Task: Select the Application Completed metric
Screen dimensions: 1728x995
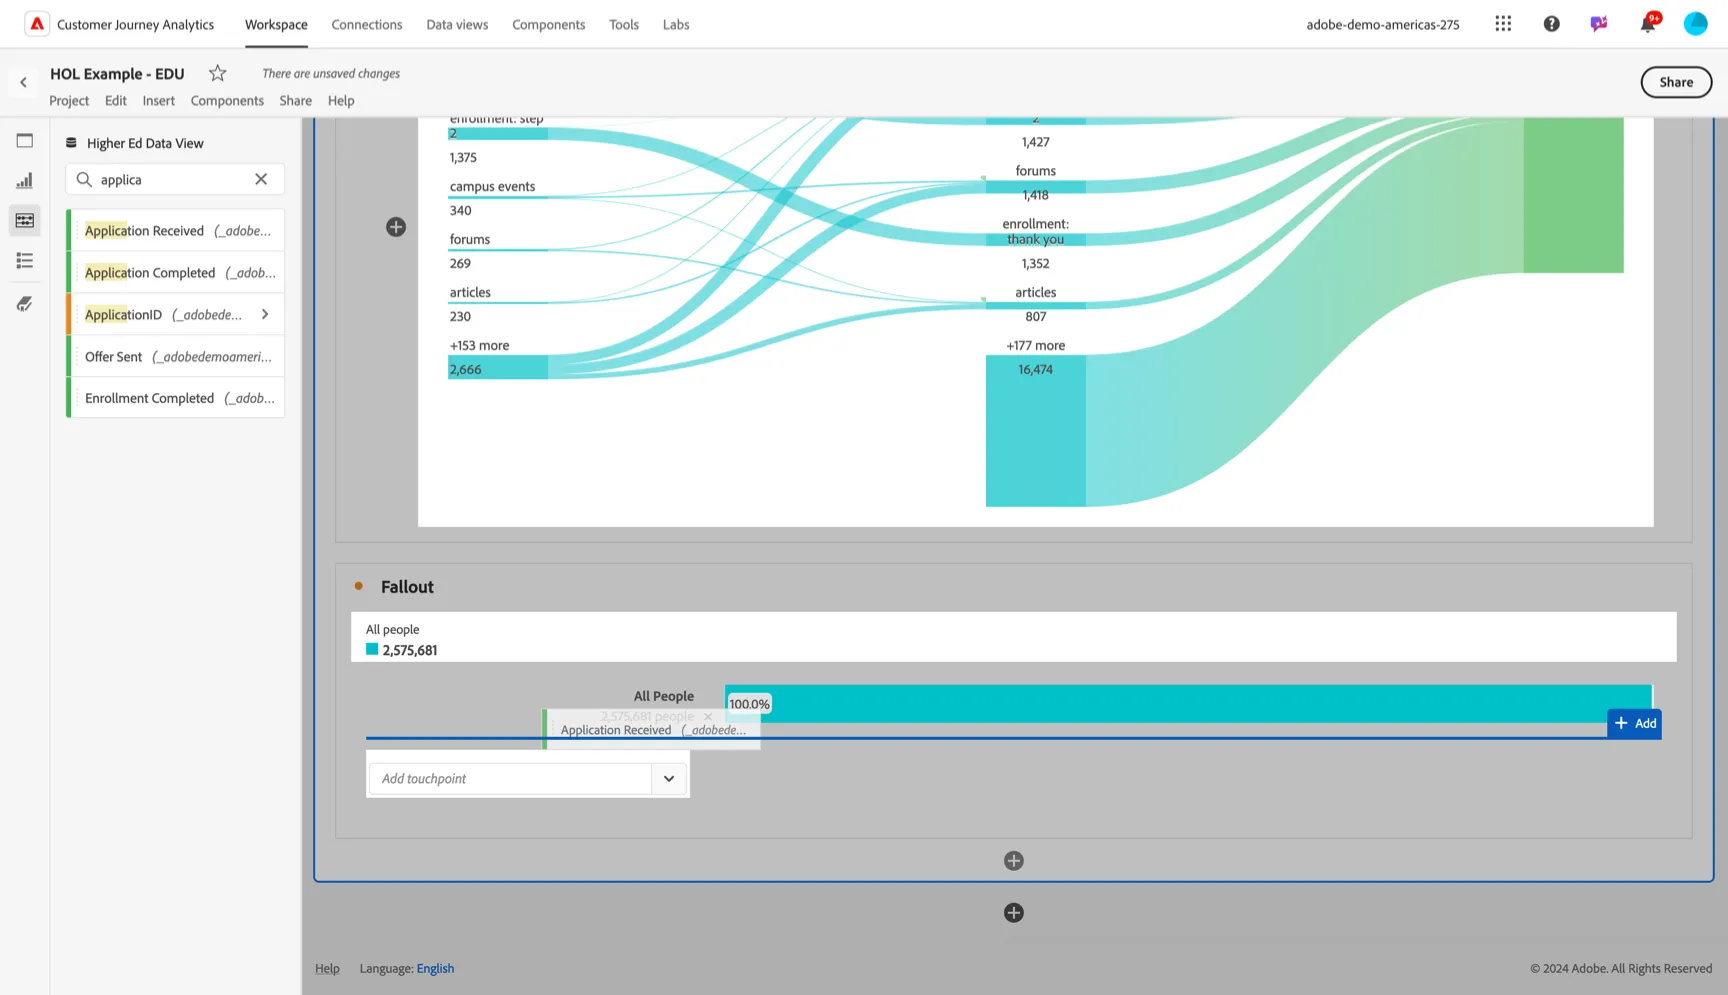Action: (177, 272)
